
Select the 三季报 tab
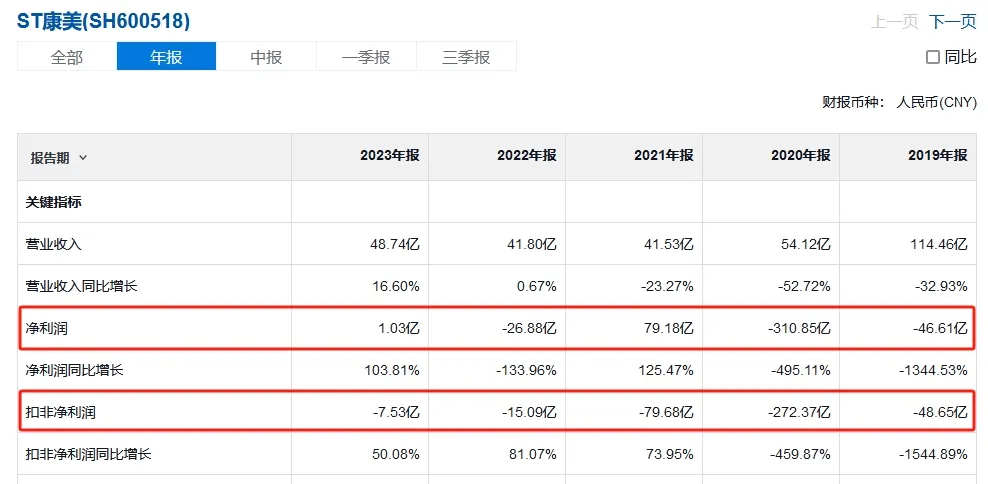466,57
